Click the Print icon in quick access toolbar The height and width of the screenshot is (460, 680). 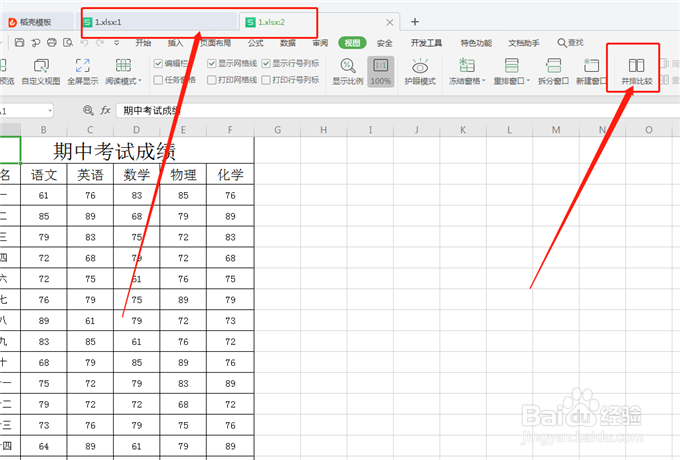52,42
